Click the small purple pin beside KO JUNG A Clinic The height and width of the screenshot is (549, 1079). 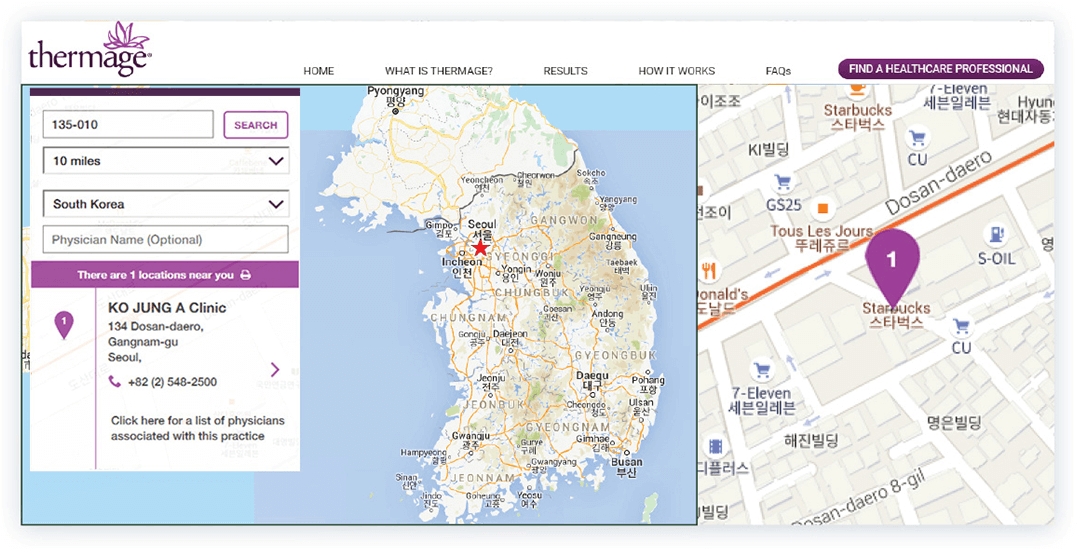(x=64, y=324)
